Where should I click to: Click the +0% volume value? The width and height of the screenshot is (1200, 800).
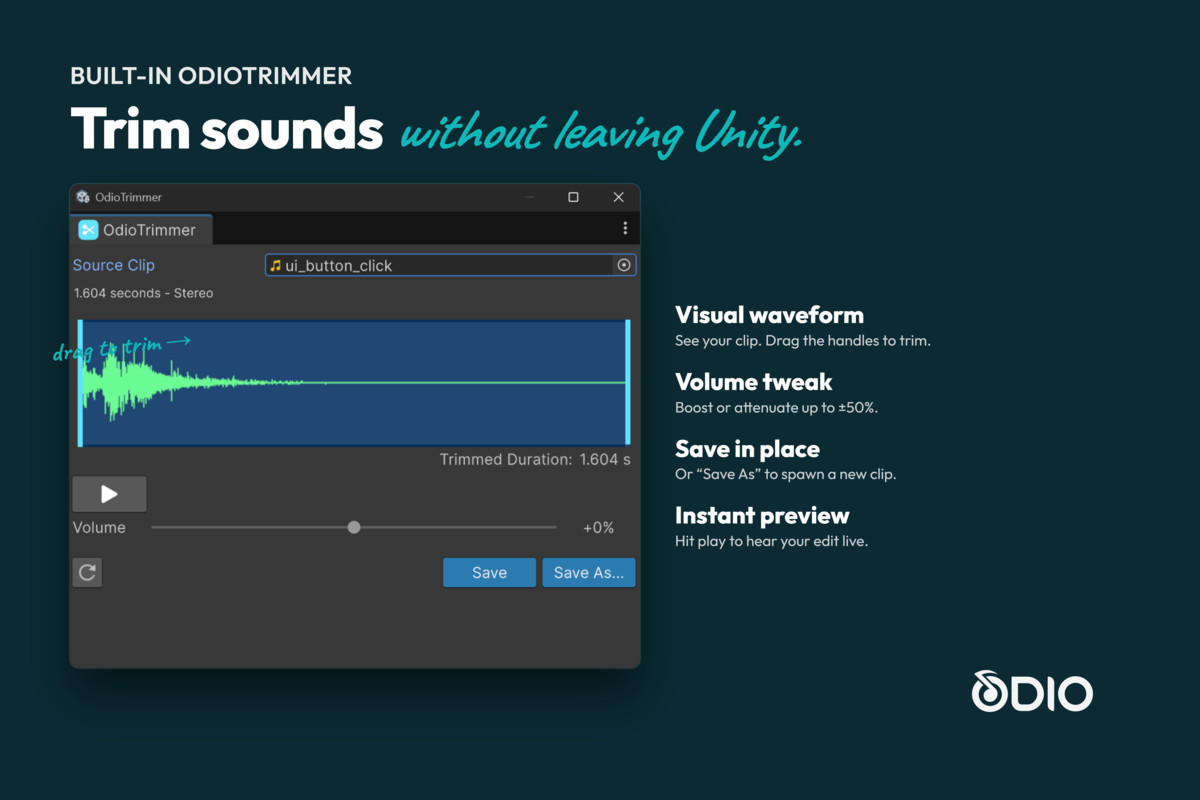click(598, 527)
